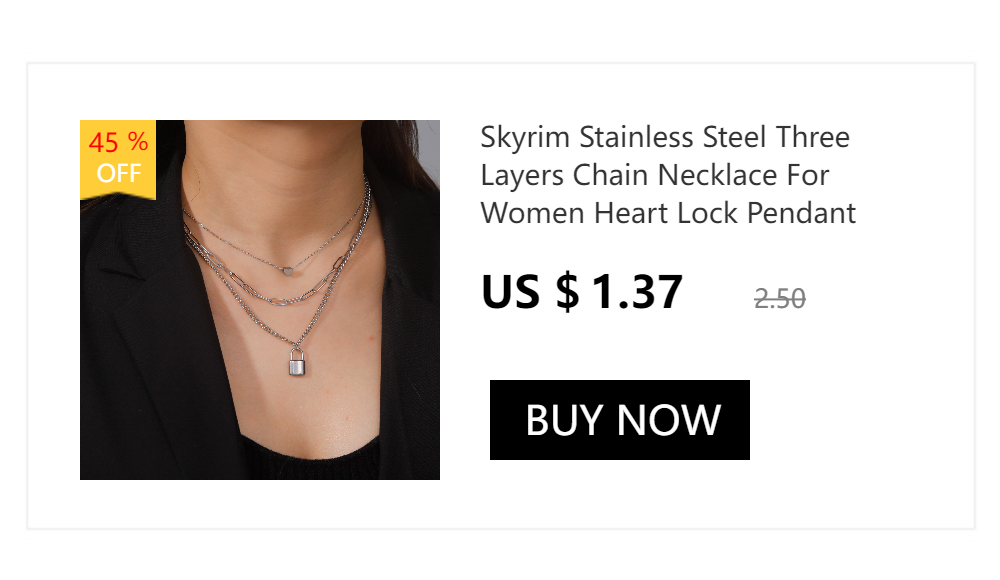Click the thin top chain near the neck
This screenshot has height=580, width=1000.
[242, 248]
